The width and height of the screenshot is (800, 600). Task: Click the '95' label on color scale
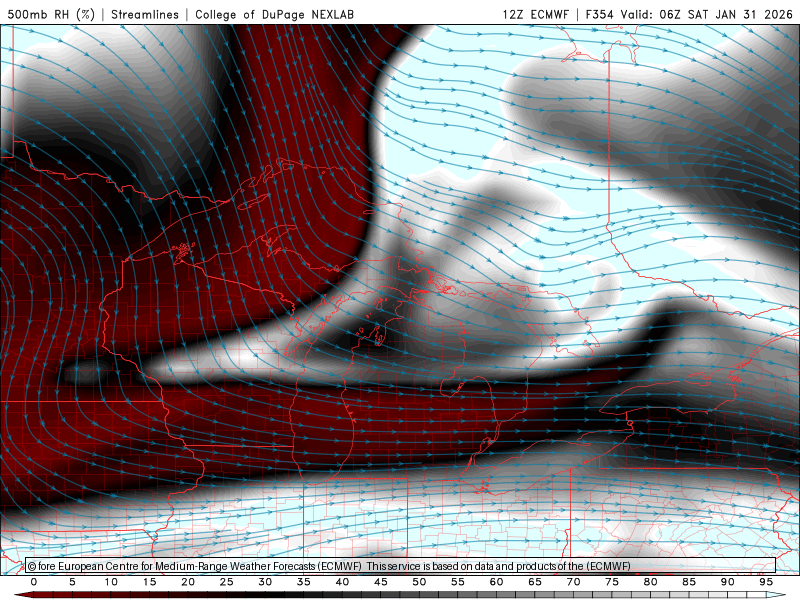766,582
